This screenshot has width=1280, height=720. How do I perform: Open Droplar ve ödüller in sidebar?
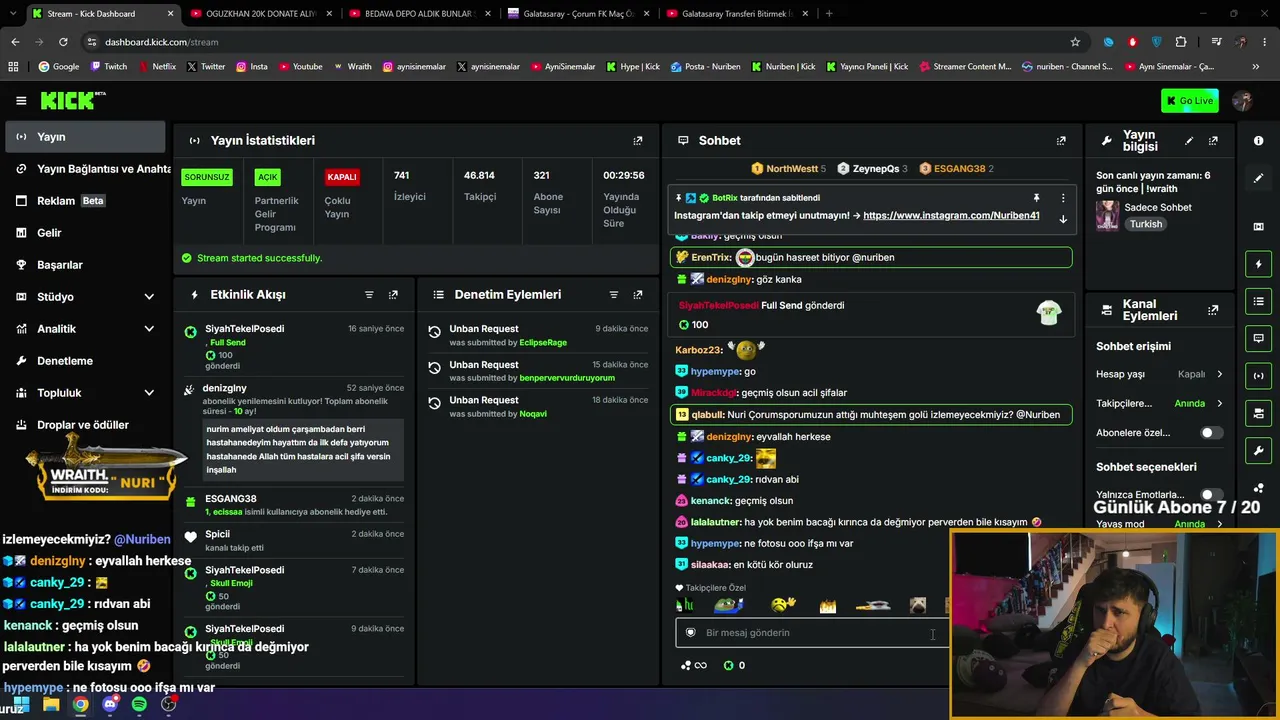[84, 425]
